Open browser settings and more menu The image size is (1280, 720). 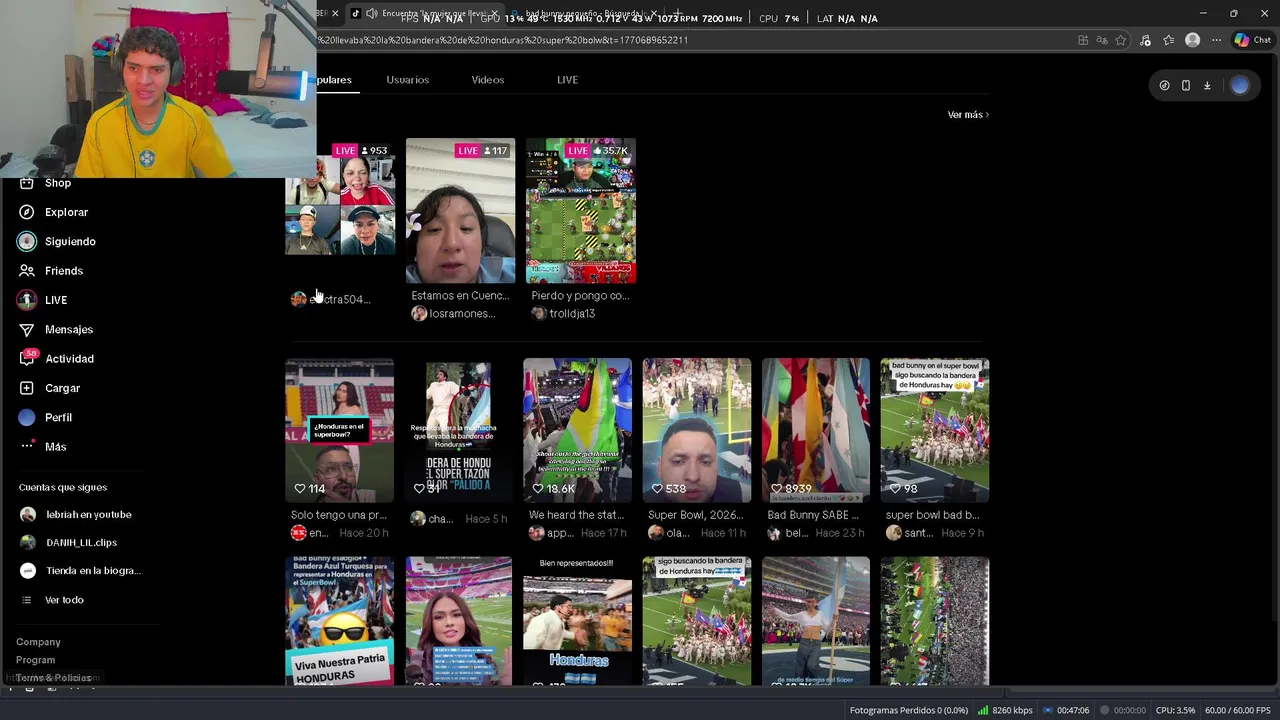tap(1216, 40)
